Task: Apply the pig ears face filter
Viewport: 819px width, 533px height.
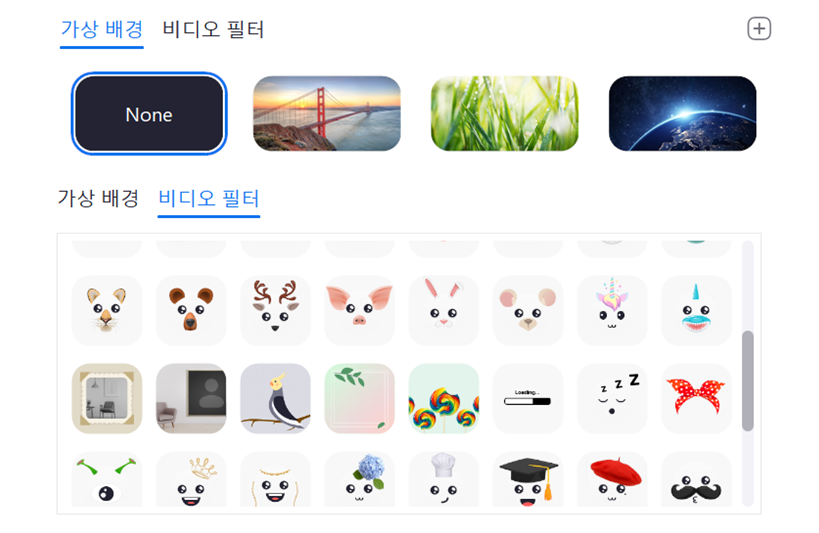Action: pos(359,310)
